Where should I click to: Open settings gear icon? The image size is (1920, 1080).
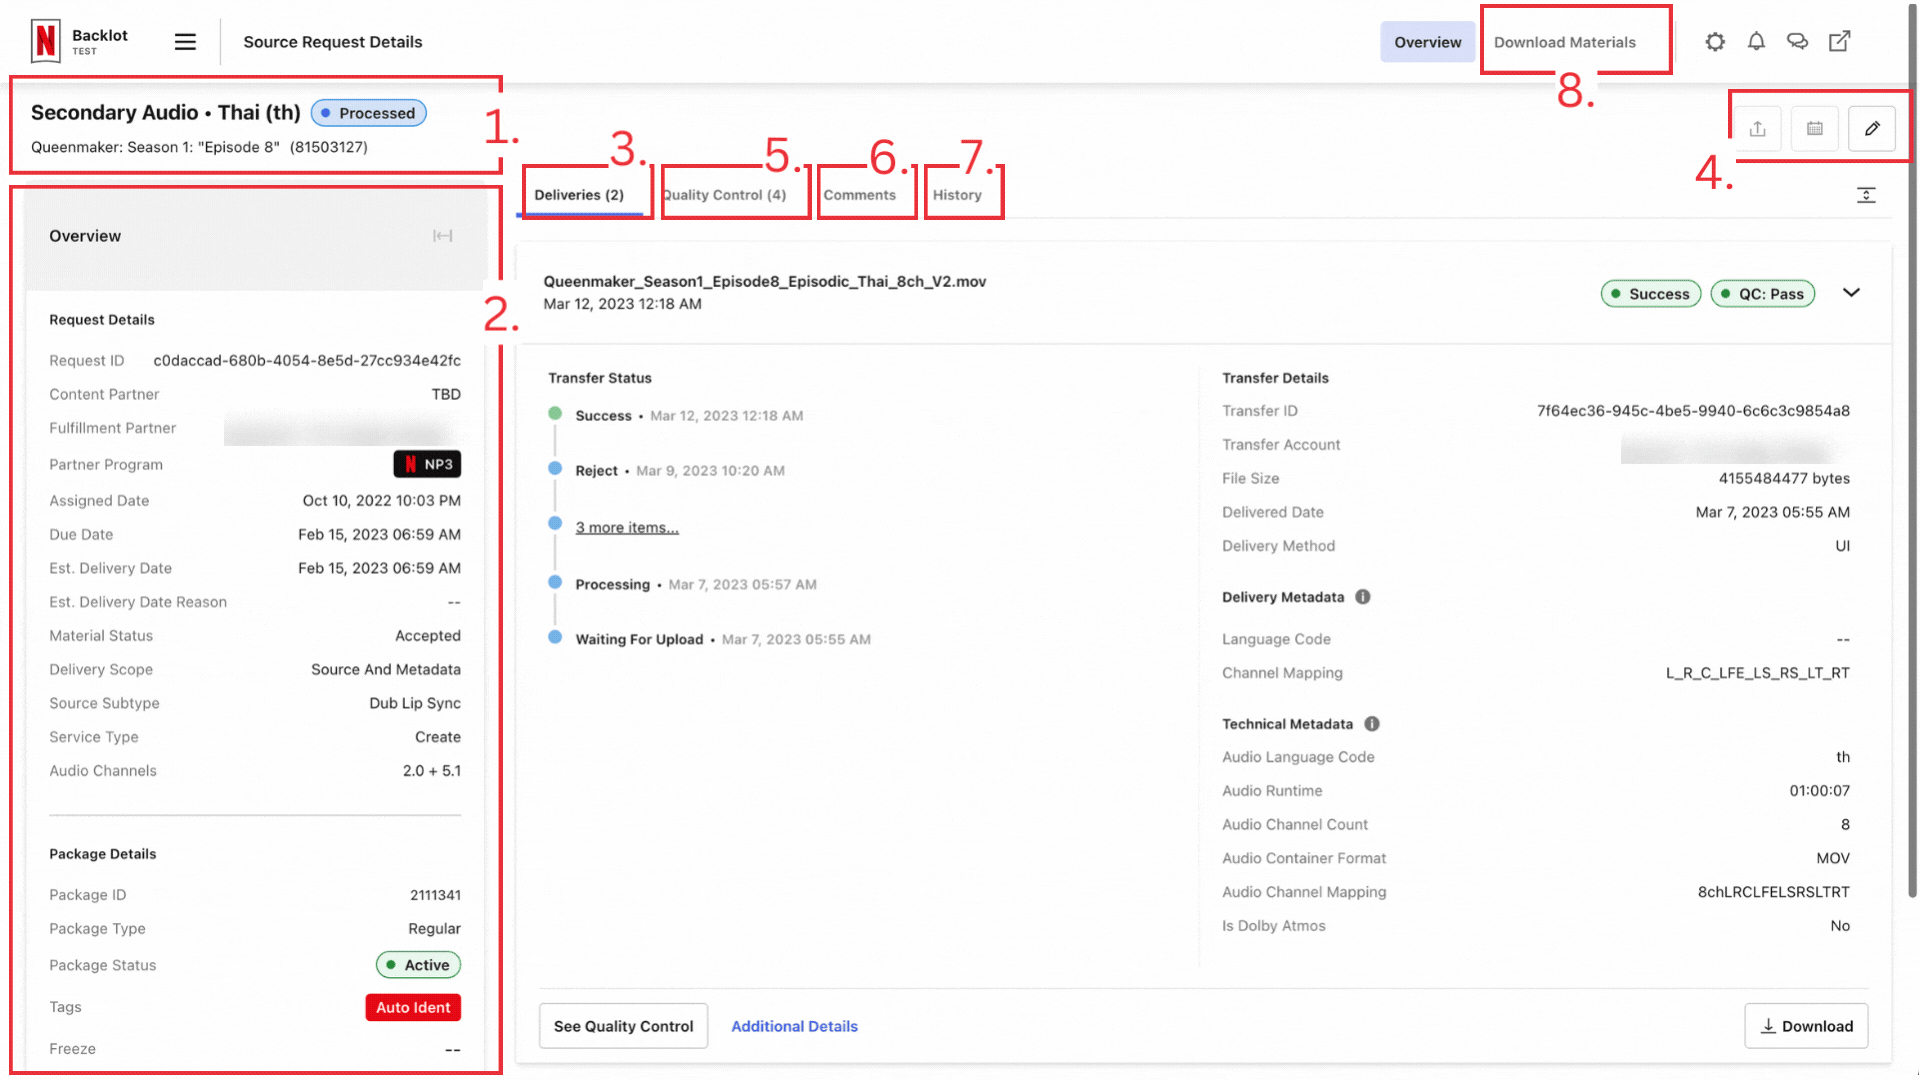pos(1715,42)
